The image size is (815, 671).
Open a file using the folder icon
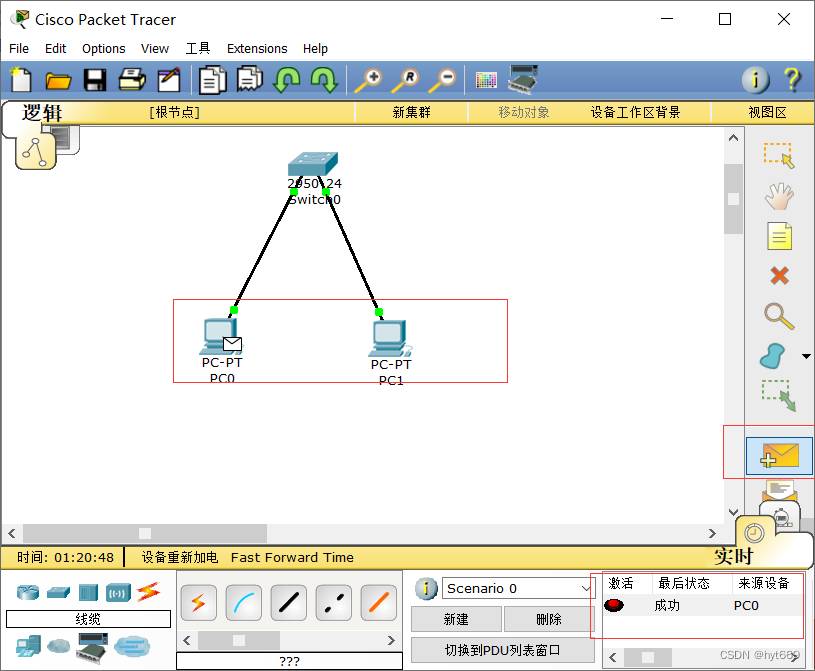point(58,81)
